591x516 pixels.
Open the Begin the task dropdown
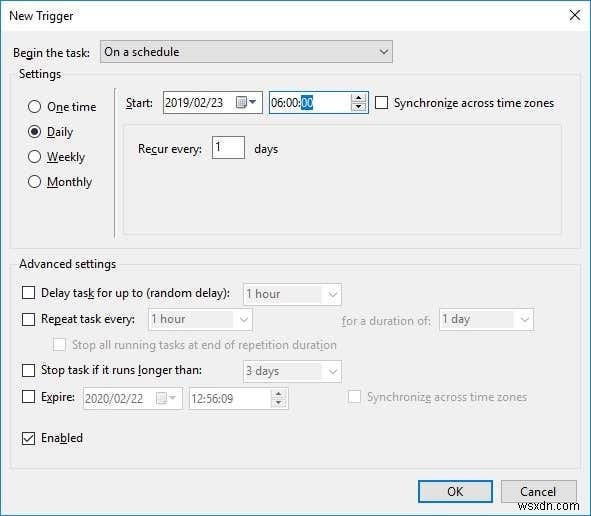point(246,52)
